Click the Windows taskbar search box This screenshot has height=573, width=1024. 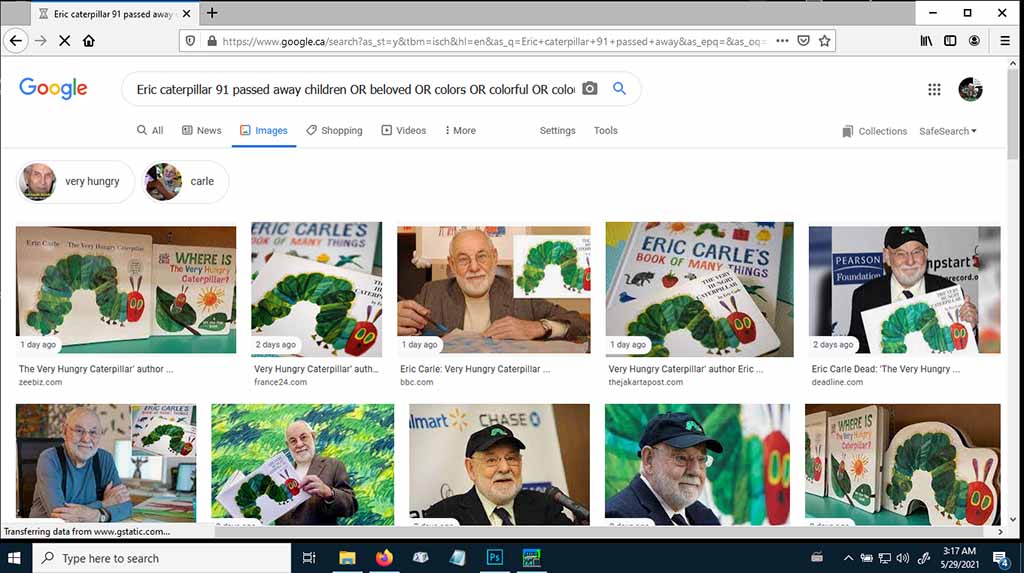162,558
